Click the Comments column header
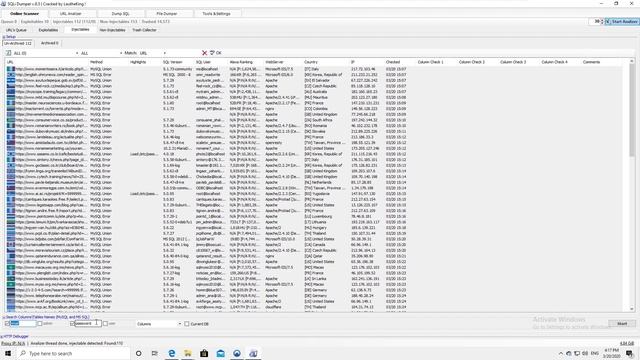The image size is (640, 360). click(x=591, y=62)
